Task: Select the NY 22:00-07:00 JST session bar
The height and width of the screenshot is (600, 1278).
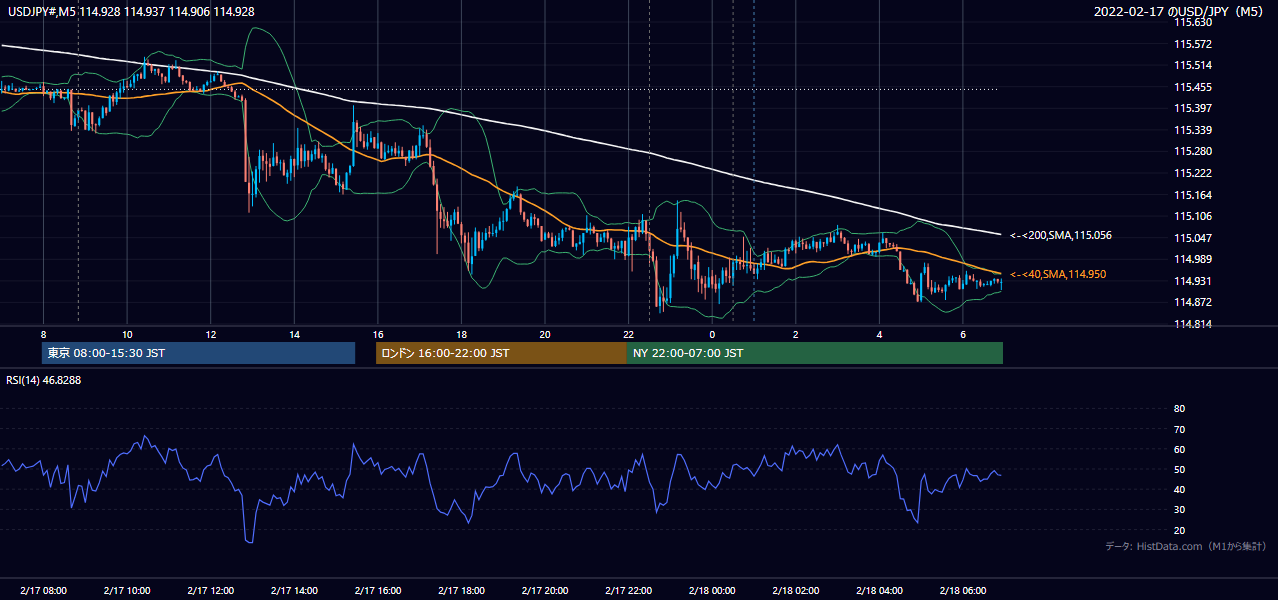Action: click(x=815, y=353)
